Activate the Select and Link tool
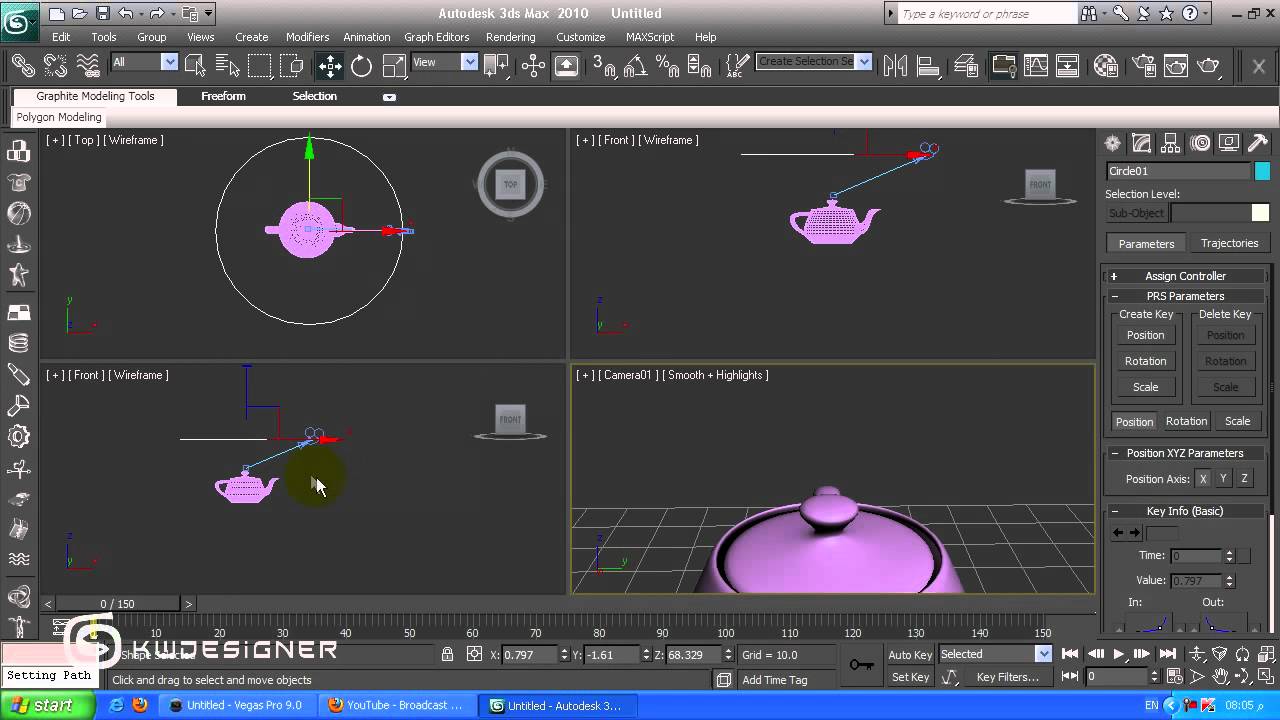The width and height of the screenshot is (1280, 720). coord(23,66)
